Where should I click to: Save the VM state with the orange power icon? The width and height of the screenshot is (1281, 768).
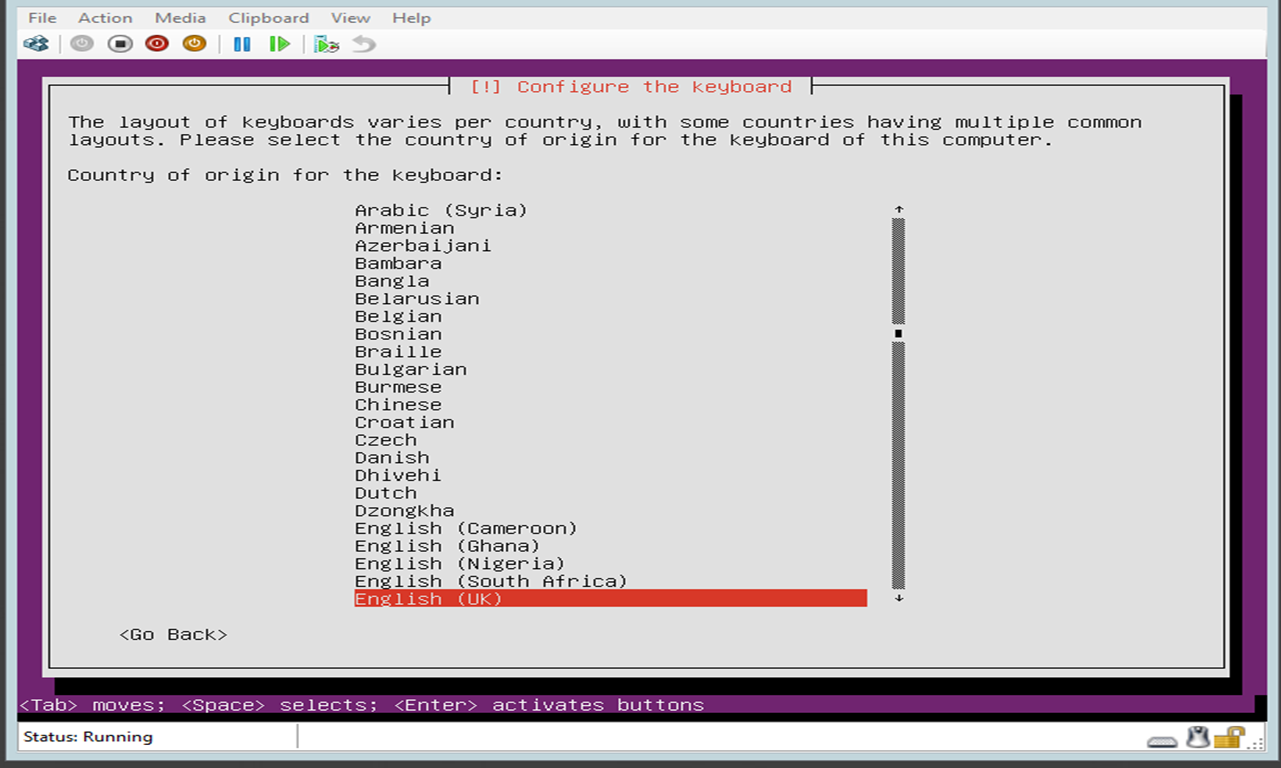pos(194,44)
